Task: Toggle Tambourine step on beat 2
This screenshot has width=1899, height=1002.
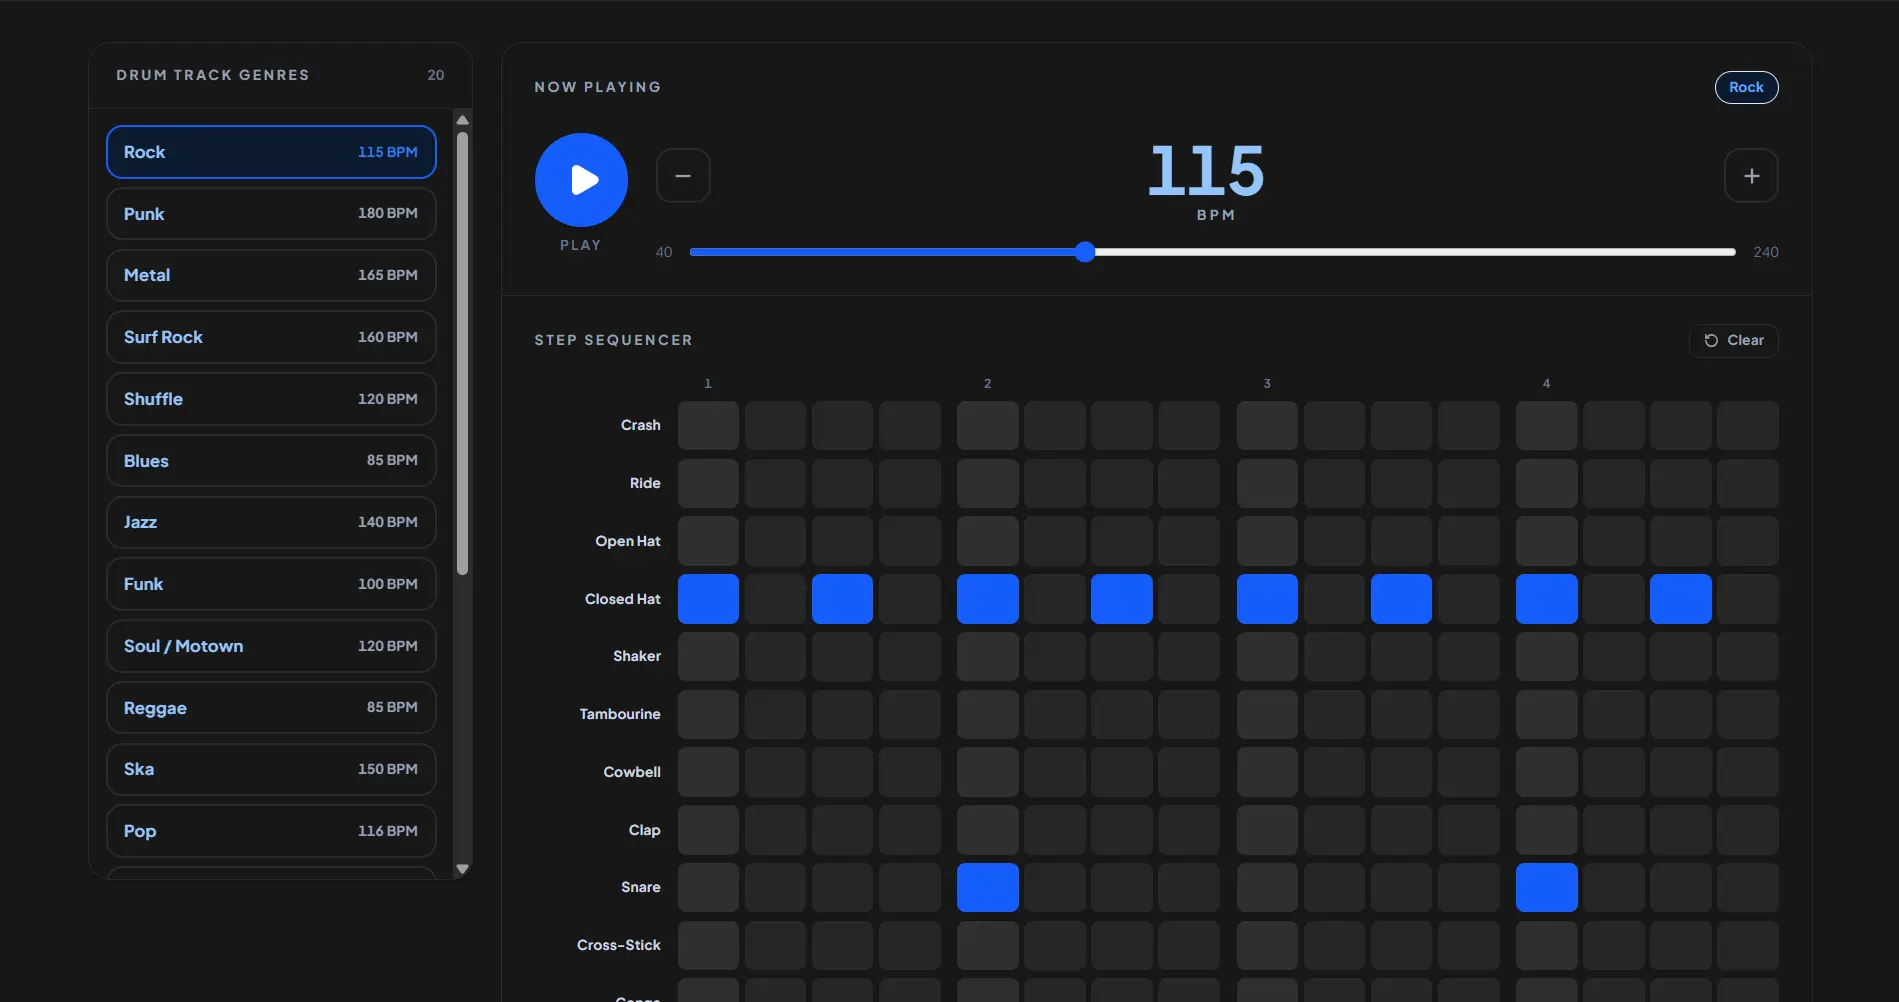Action: [987, 714]
